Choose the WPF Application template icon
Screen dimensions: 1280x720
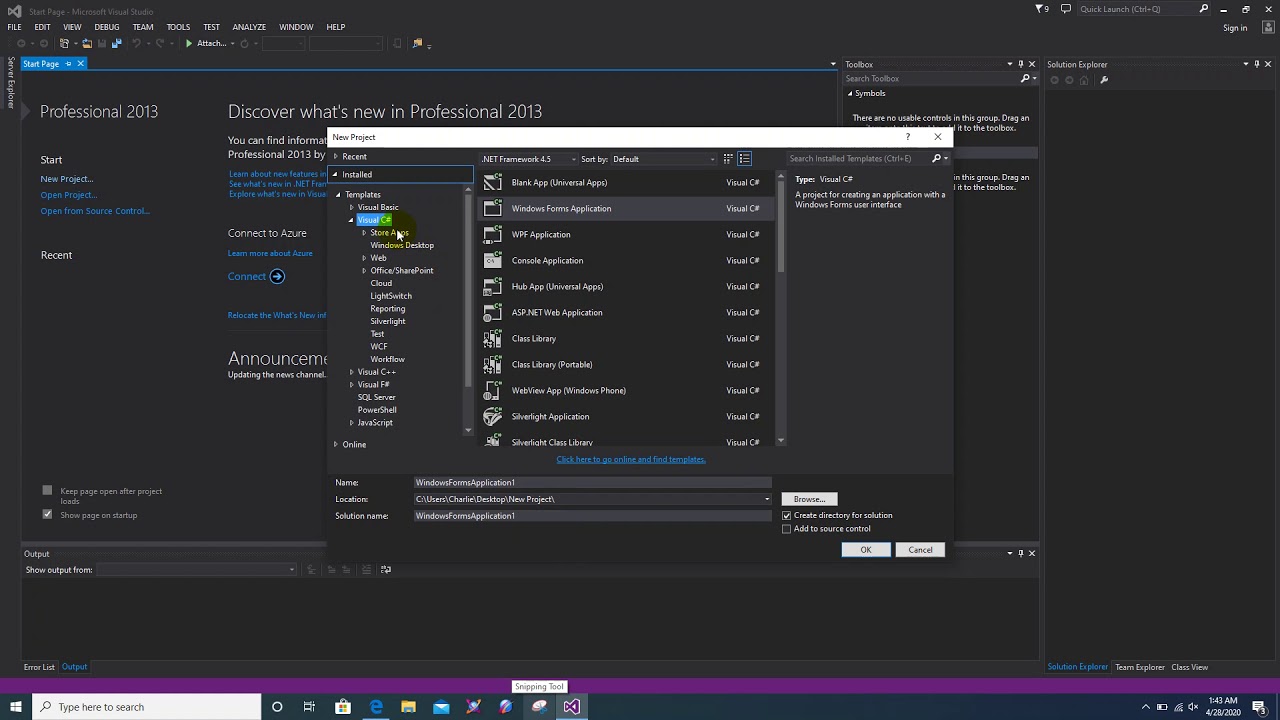492,234
